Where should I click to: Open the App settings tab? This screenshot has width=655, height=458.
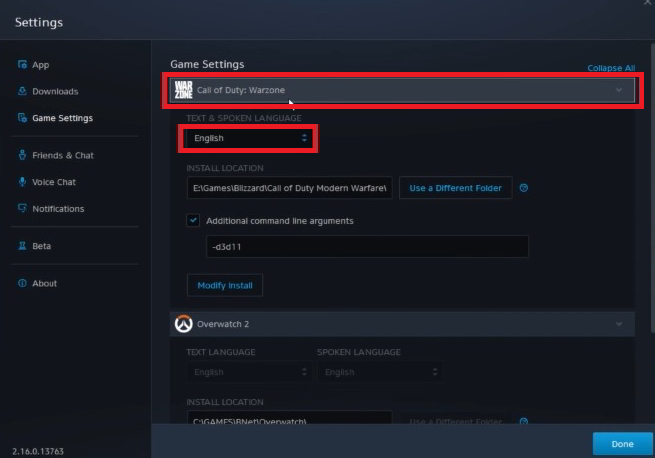click(x=41, y=65)
